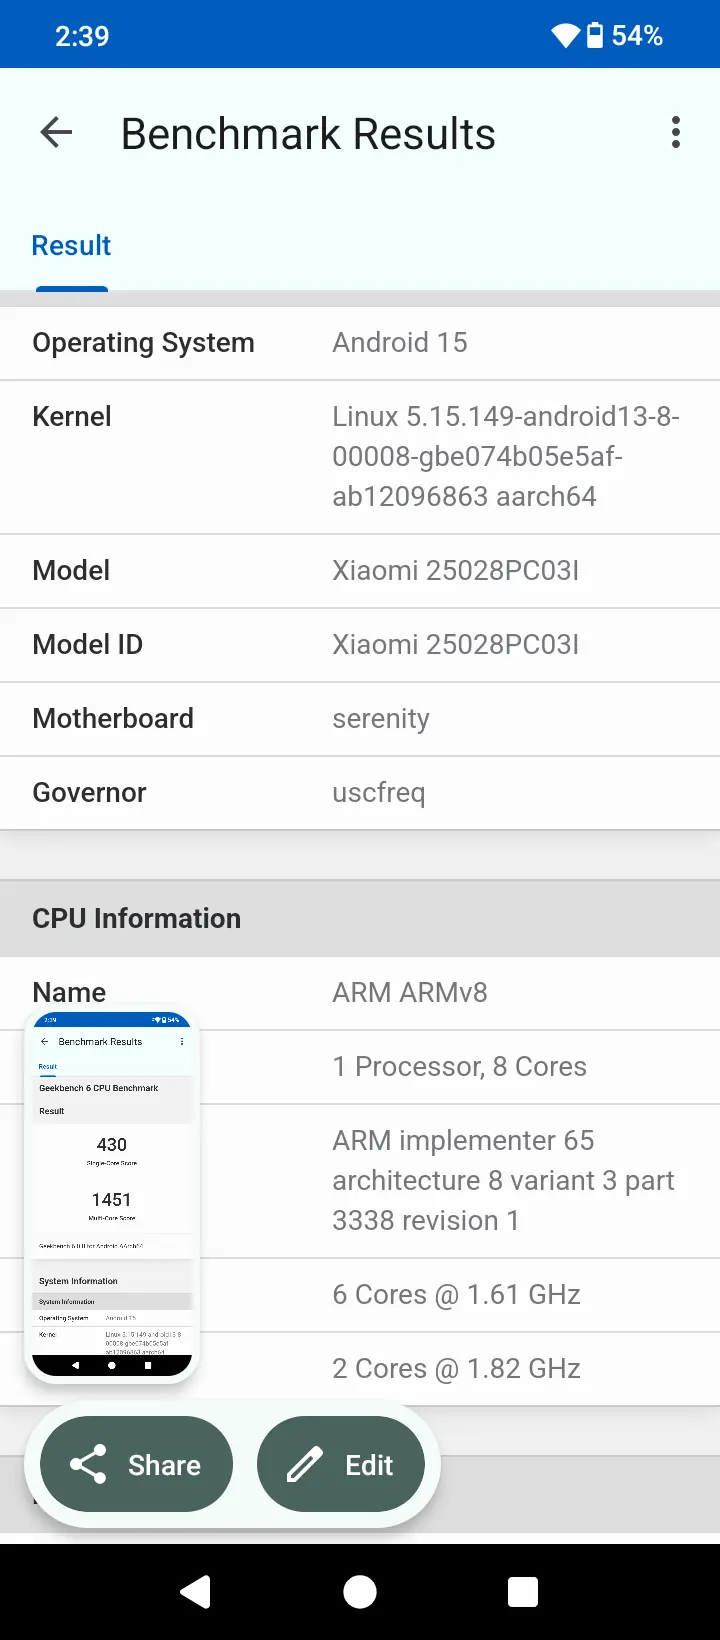
Task: Tap the status bar clock
Action: [x=82, y=36]
